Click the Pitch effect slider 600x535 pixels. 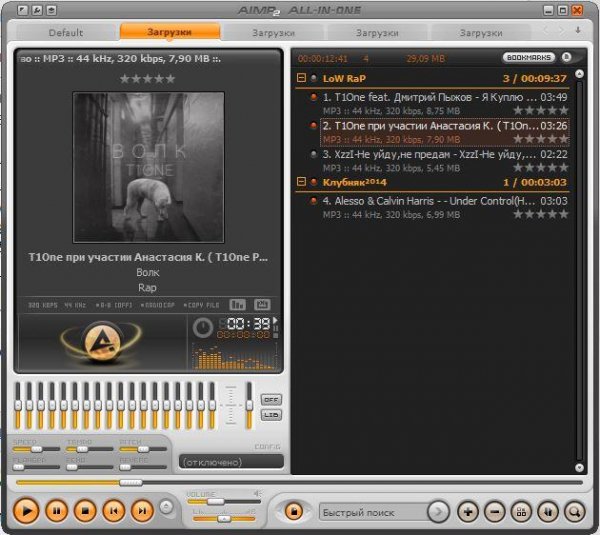tap(143, 449)
